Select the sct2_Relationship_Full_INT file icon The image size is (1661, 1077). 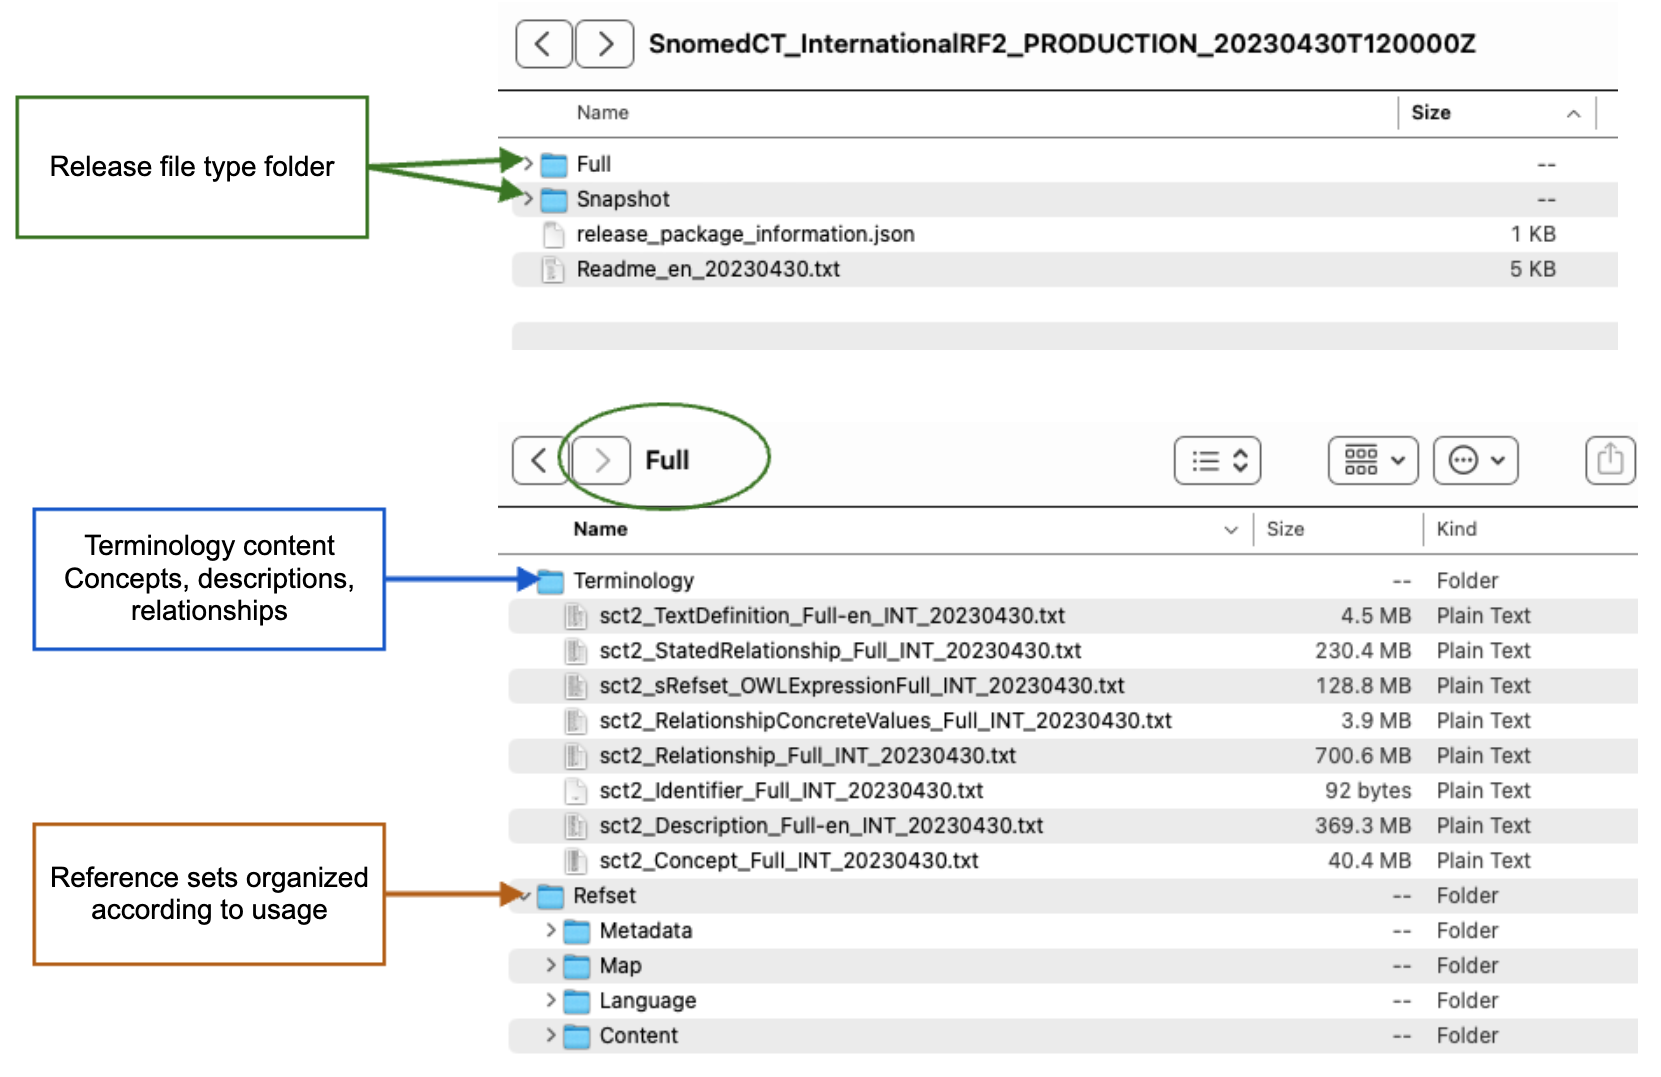coord(576,756)
